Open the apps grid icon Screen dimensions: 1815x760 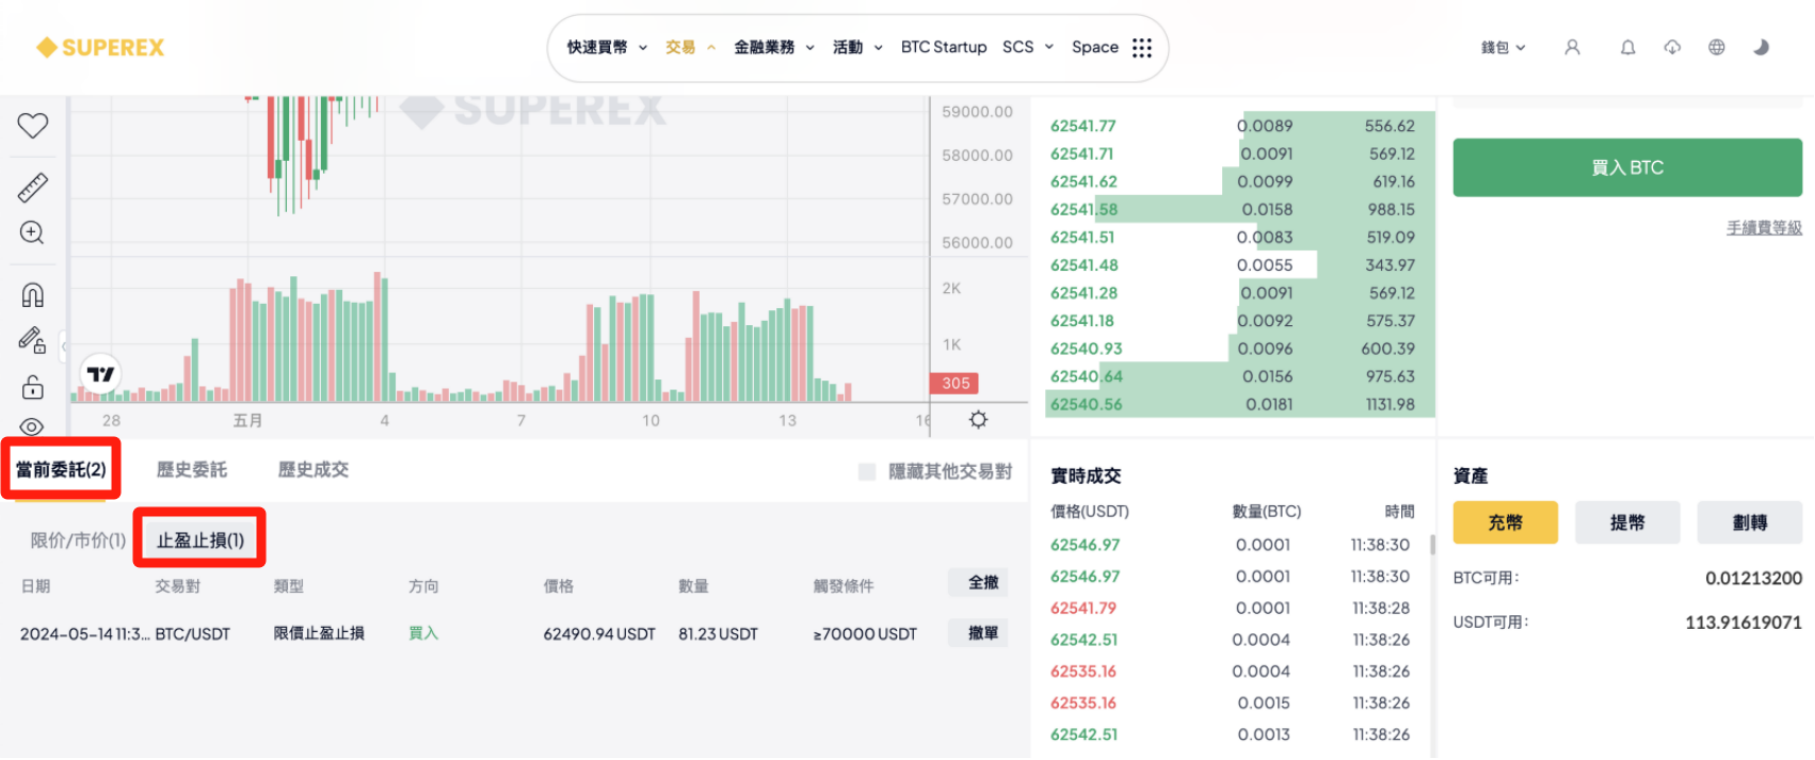point(1142,47)
